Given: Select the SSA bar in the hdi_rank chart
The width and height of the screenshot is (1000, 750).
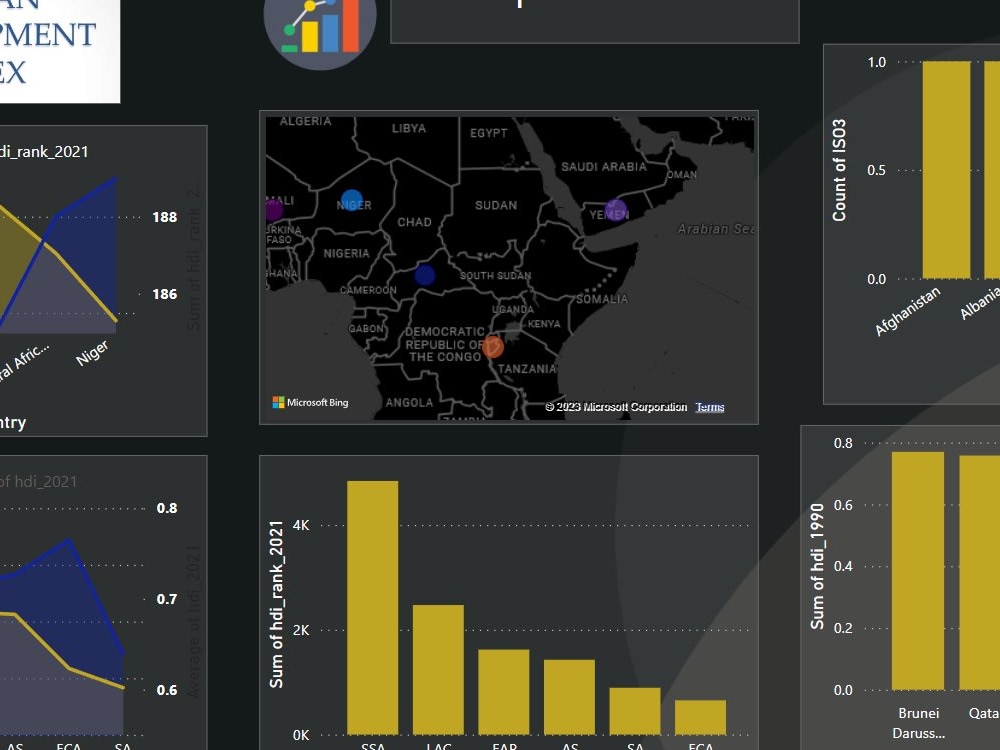Looking at the screenshot, I should pos(372,610).
